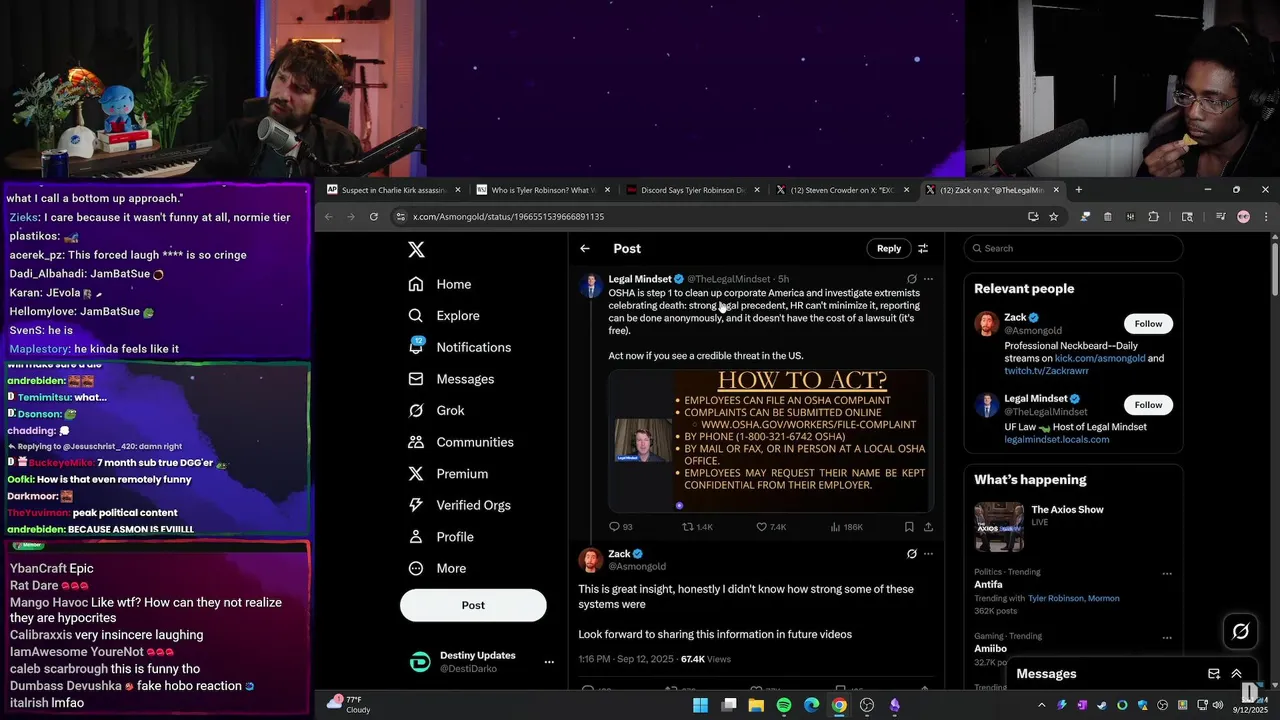The image size is (1280, 720).
Task: Bookmark the Legal Mindset post
Action: [909, 527]
